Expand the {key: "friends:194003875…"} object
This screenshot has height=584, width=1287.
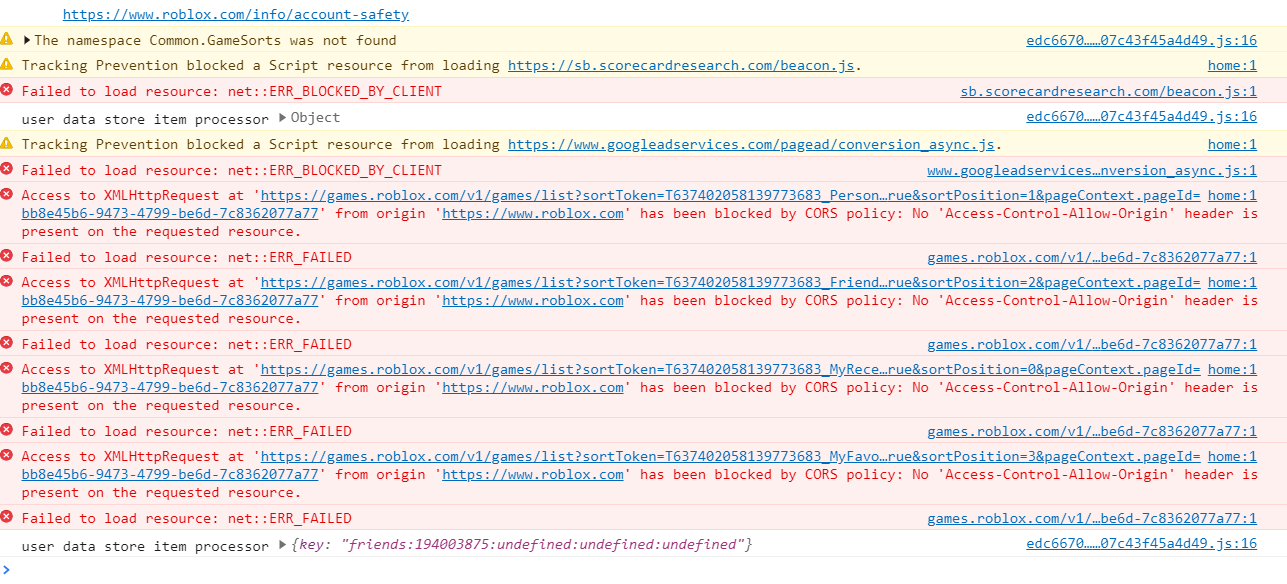point(283,545)
